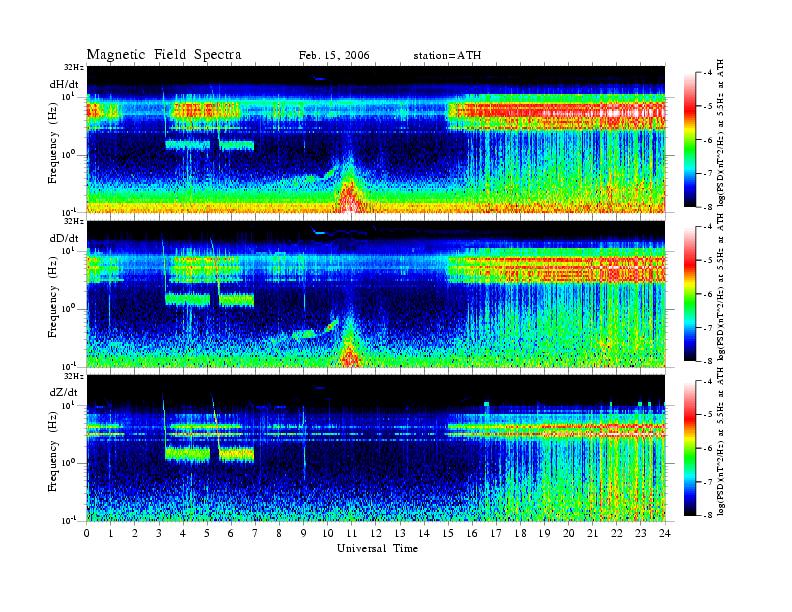Click the dZ/dt color bar's rotated PSD units label

click(x=721, y=442)
